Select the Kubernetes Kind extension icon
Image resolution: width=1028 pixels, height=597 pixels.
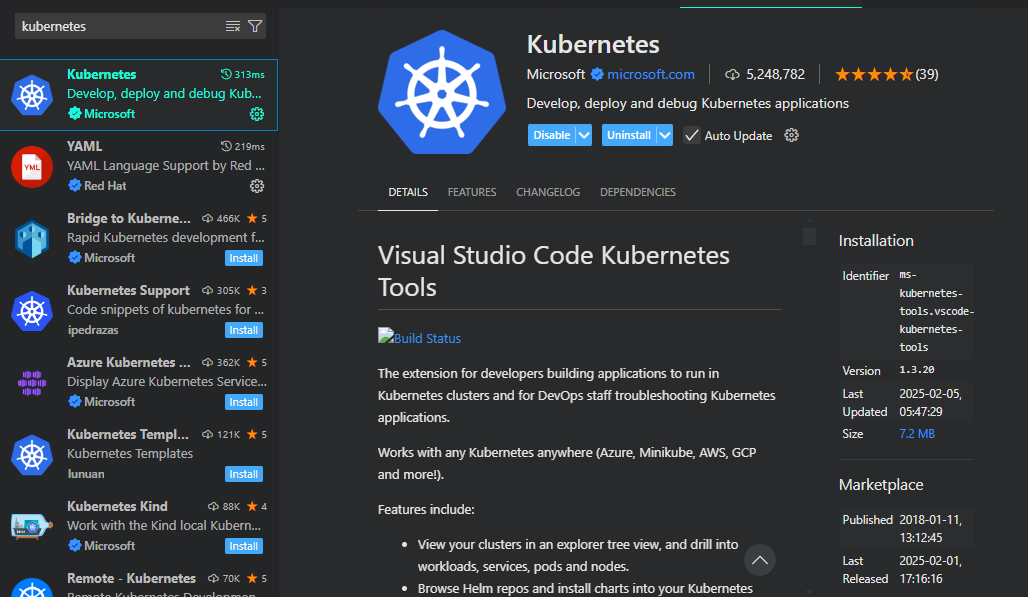(31, 526)
